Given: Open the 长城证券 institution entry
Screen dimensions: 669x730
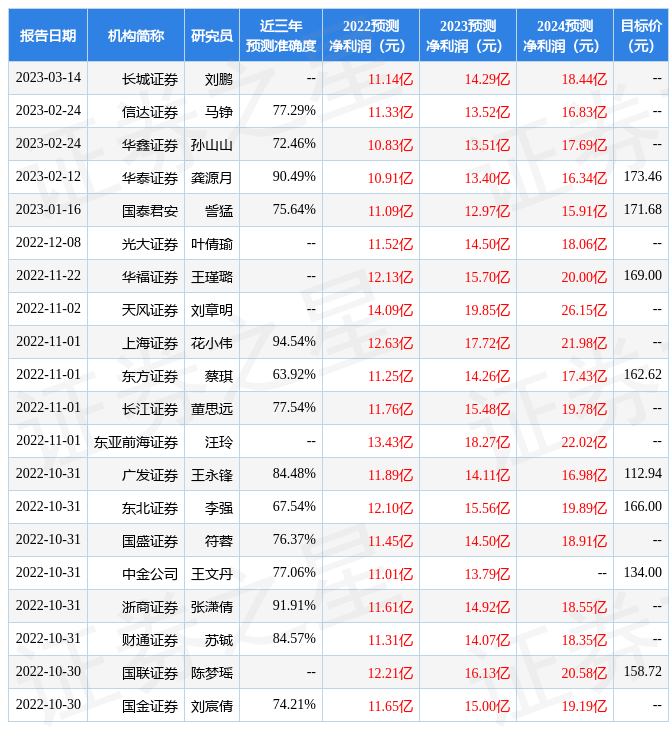Looking at the screenshot, I should pyautogui.click(x=150, y=78).
